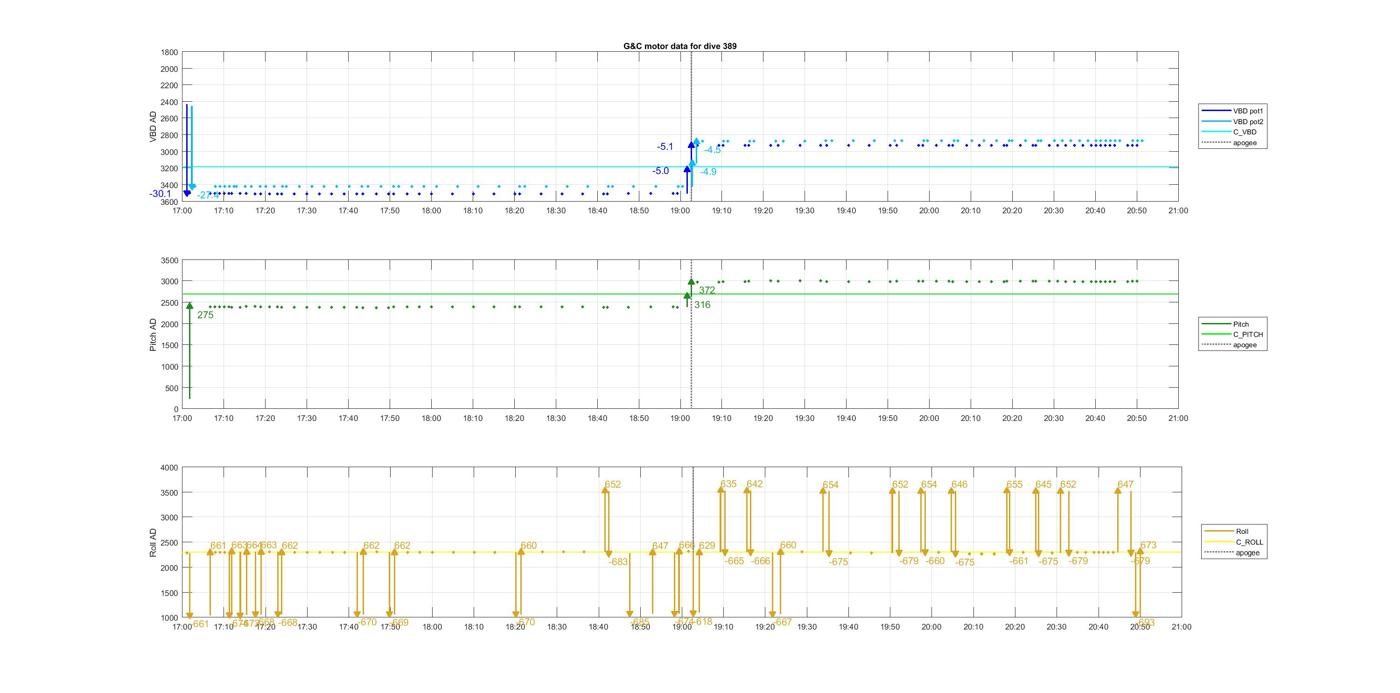Click the 'VBD AD' y-axis label

click(x=154, y=127)
